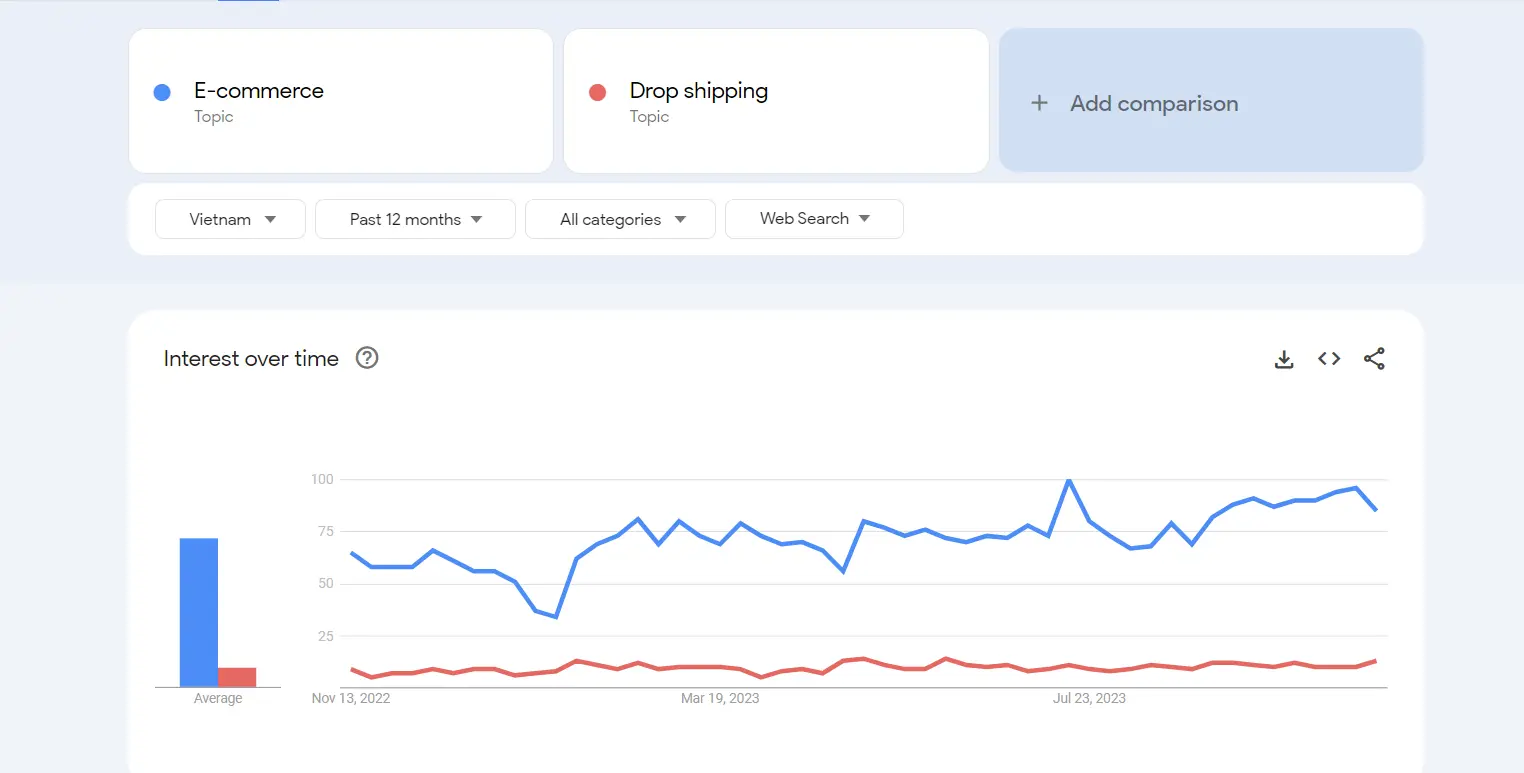Select the Drop shipping topic card

point(776,100)
